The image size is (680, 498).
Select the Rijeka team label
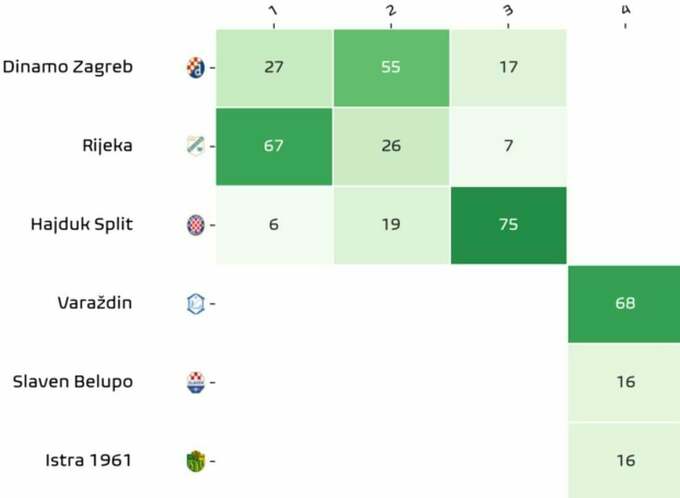107,146
